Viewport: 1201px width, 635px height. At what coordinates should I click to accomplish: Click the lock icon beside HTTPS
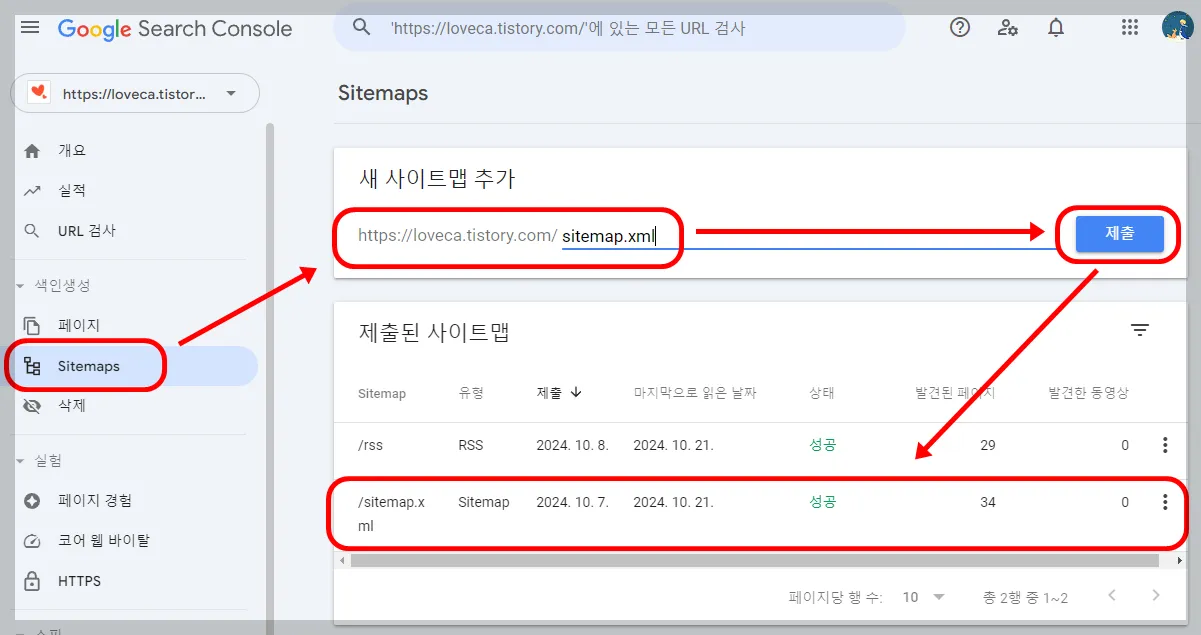(32, 581)
